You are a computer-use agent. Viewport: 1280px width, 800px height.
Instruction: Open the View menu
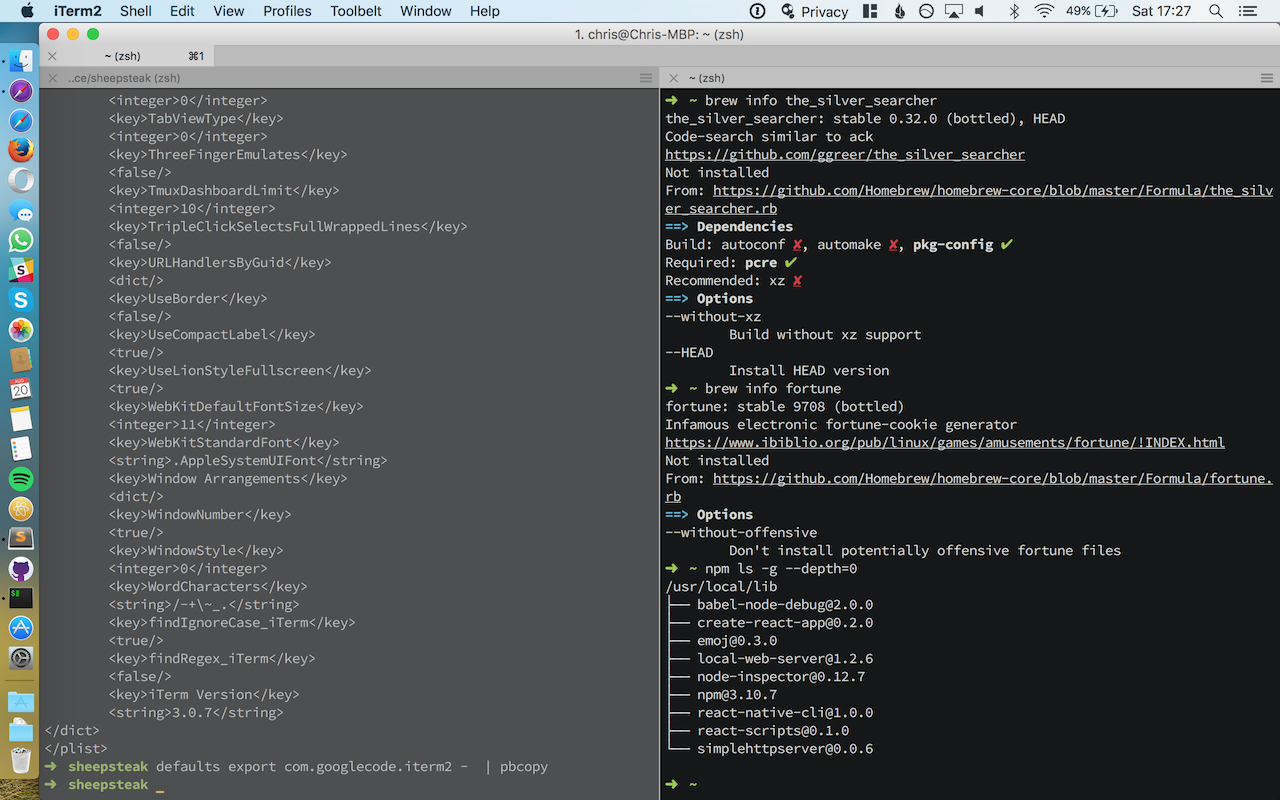click(x=228, y=11)
